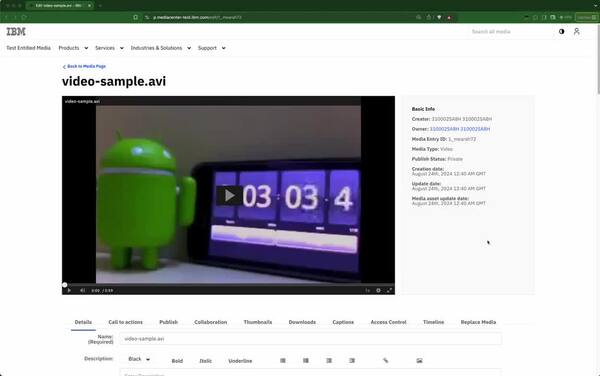Viewport: 600px width, 376px height.
Task: Open Test Entitled Media link
Action: coord(28,48)
